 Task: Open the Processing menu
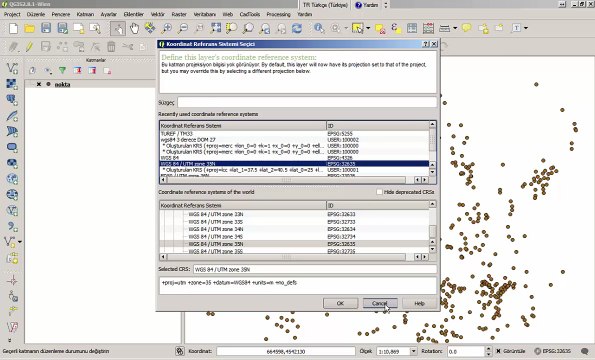278,14
